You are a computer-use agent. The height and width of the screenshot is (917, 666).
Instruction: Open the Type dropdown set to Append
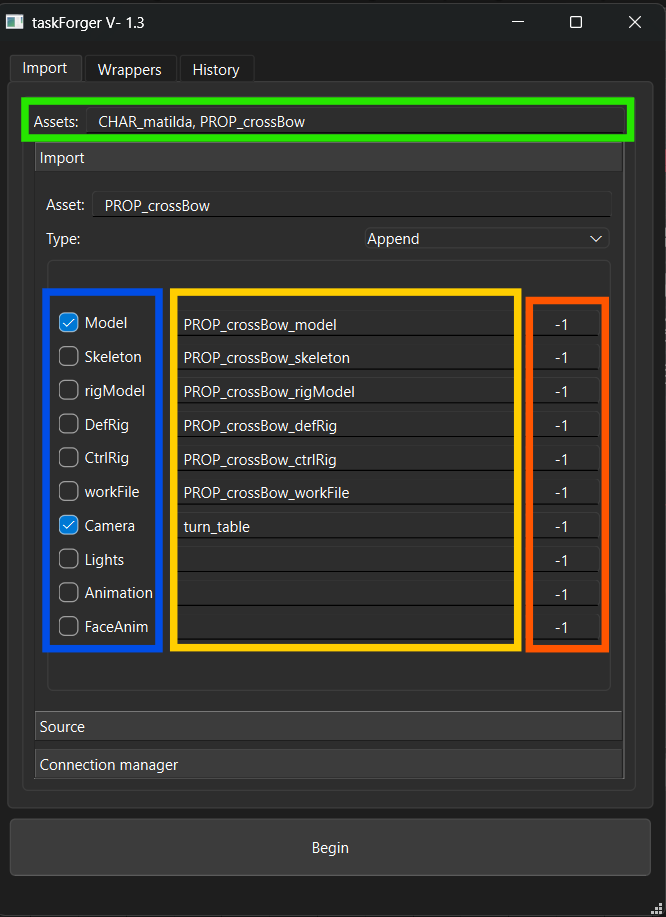pos(485,239)
